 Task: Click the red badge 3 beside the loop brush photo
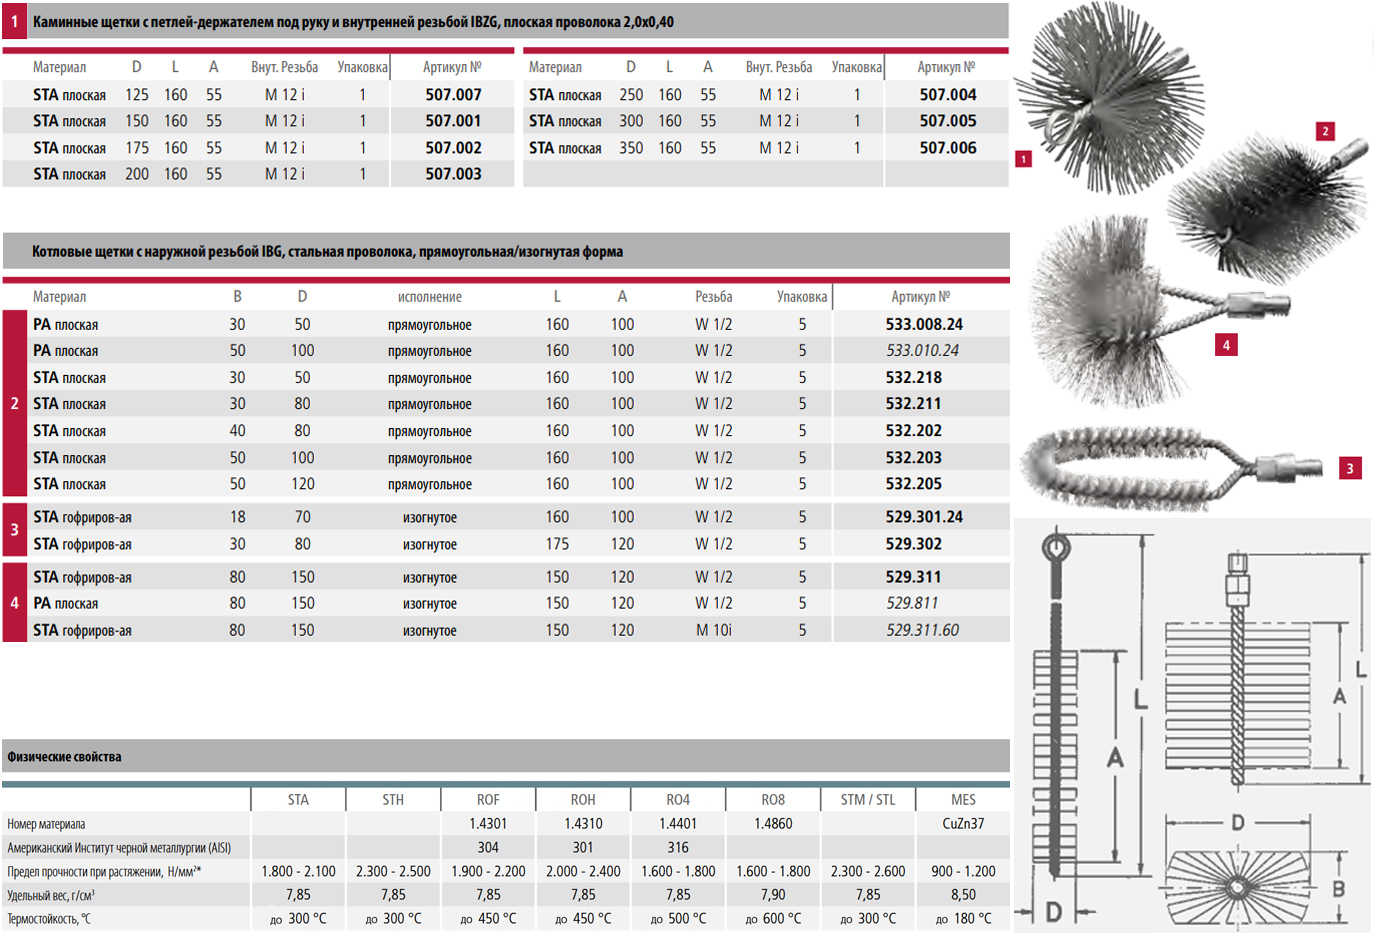pyautogui.click(x=1349, y=468)
